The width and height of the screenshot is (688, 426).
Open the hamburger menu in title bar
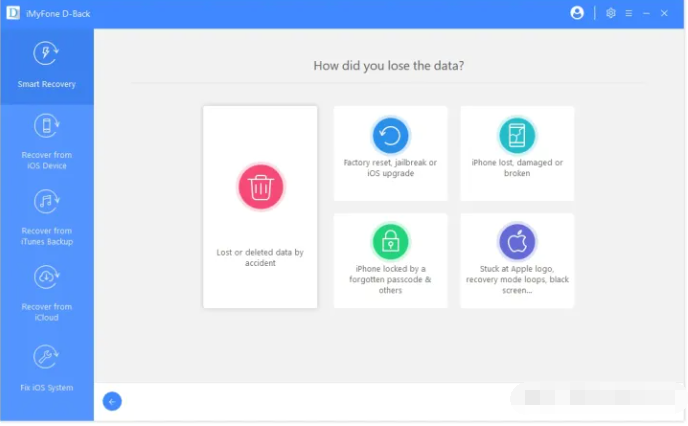pos(629,14)
